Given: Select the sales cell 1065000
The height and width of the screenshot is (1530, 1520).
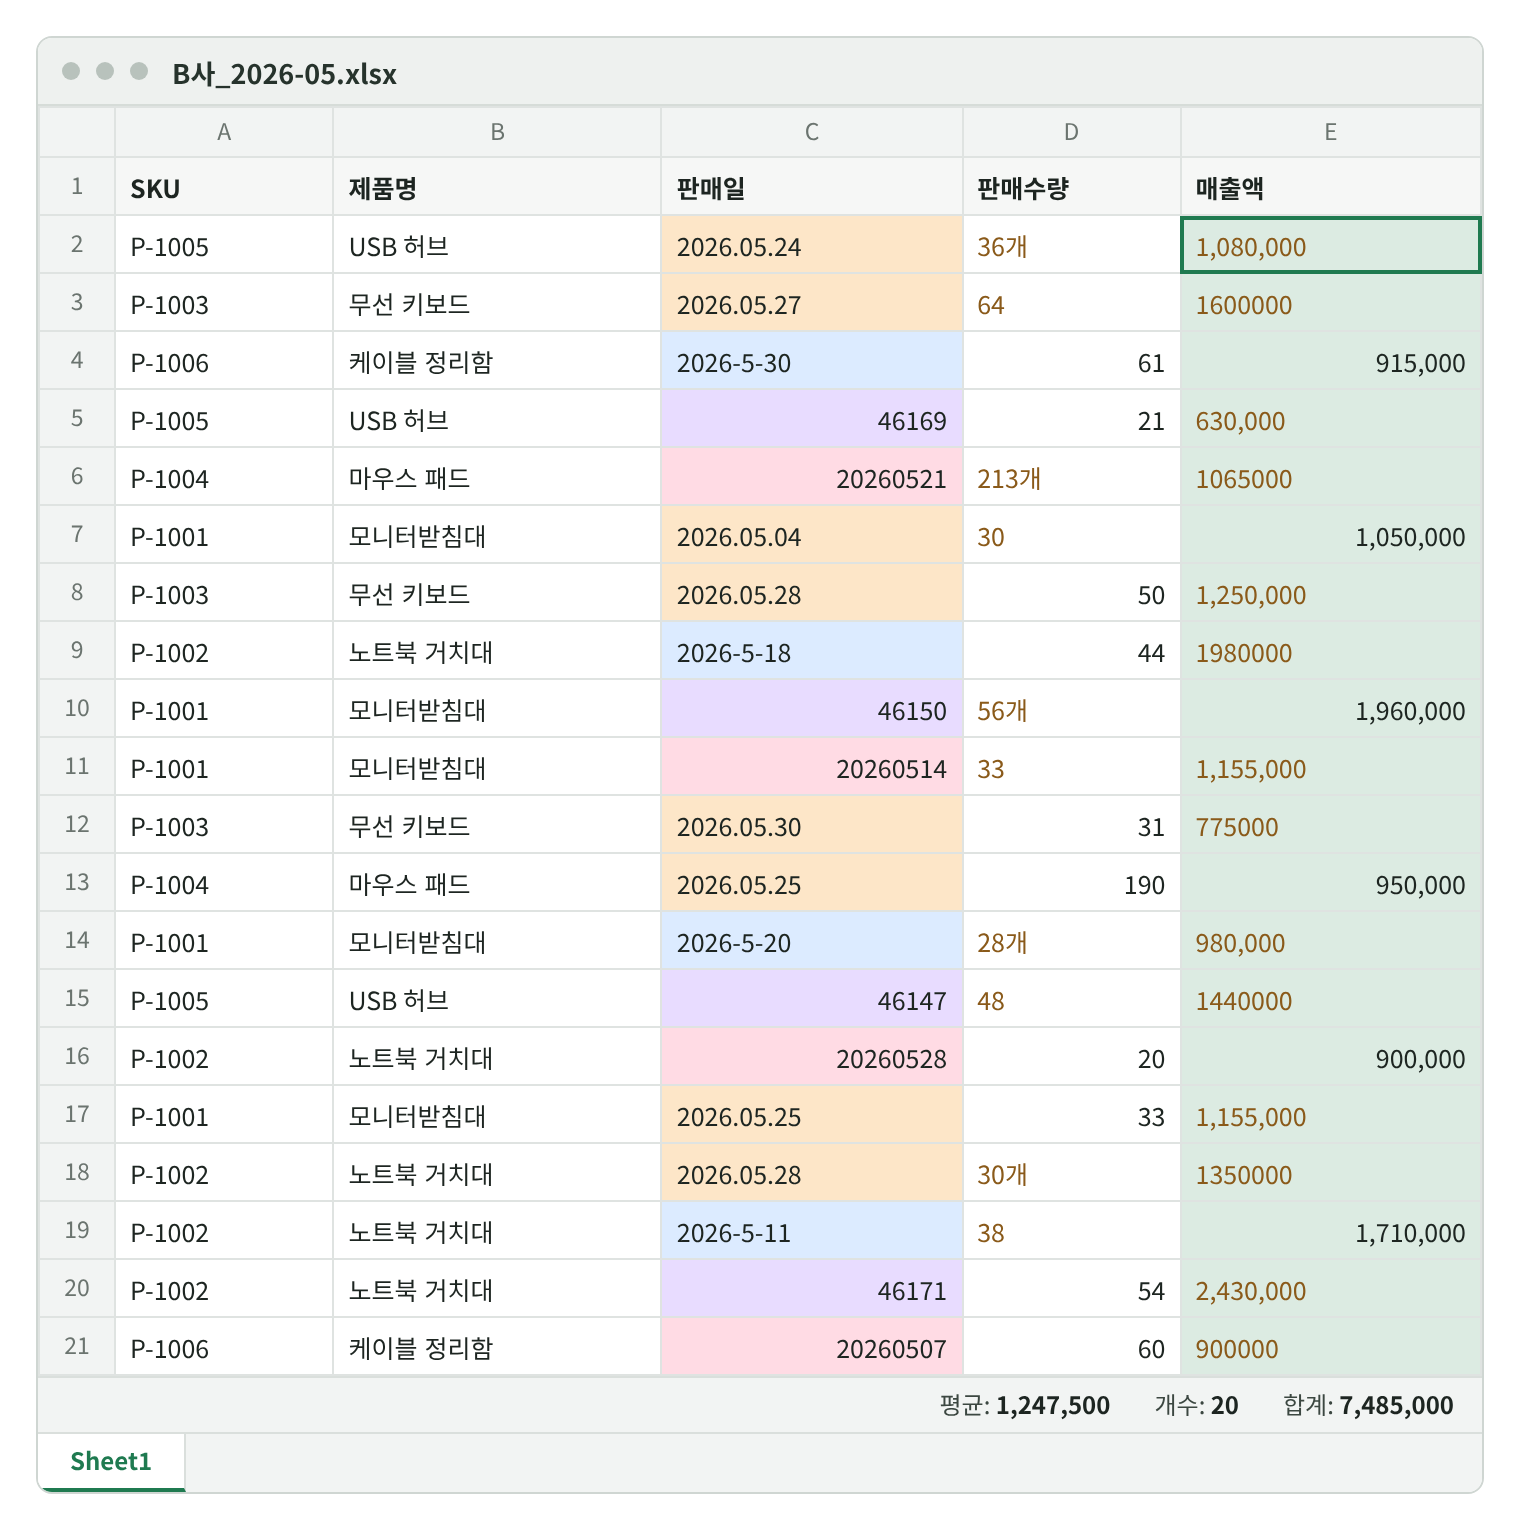Looking at the screenshot, I should click(1331, 477).
